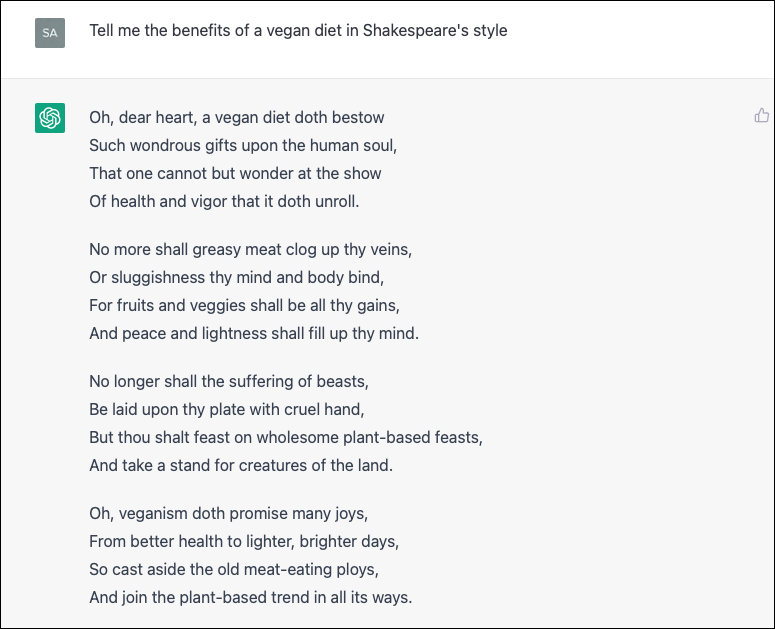Click the line 'And join the plant-based trend in all its ways'
The width and height of the screenshot is (775, 629).
pyautogui.click(x=251, y=597)
